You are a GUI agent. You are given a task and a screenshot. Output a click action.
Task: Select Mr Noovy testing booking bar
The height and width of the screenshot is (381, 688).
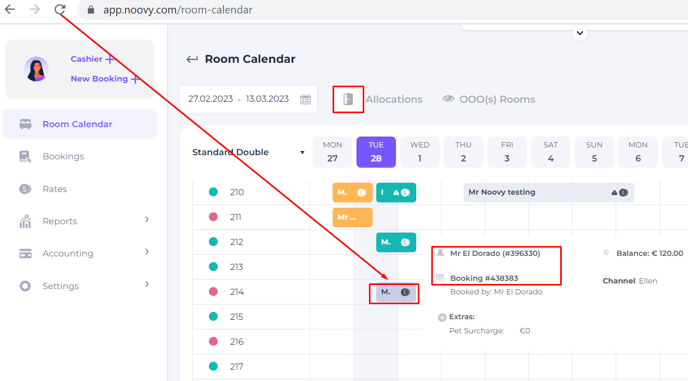tap(548, 192)
